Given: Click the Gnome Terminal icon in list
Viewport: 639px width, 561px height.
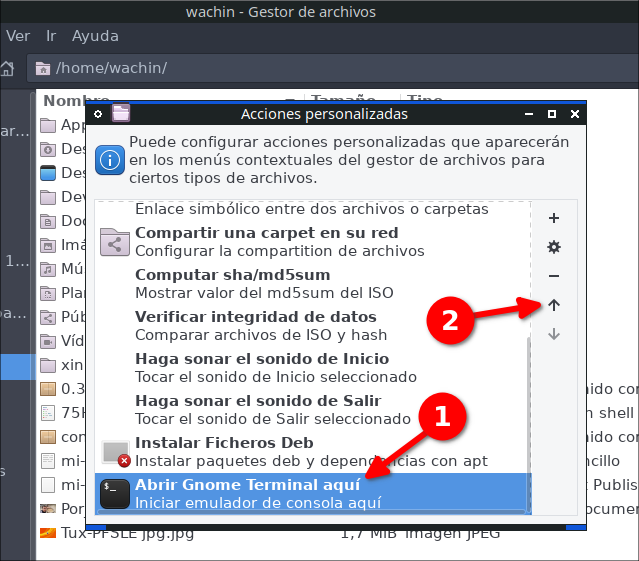Looking at the screenshot, I should point(115,493).
